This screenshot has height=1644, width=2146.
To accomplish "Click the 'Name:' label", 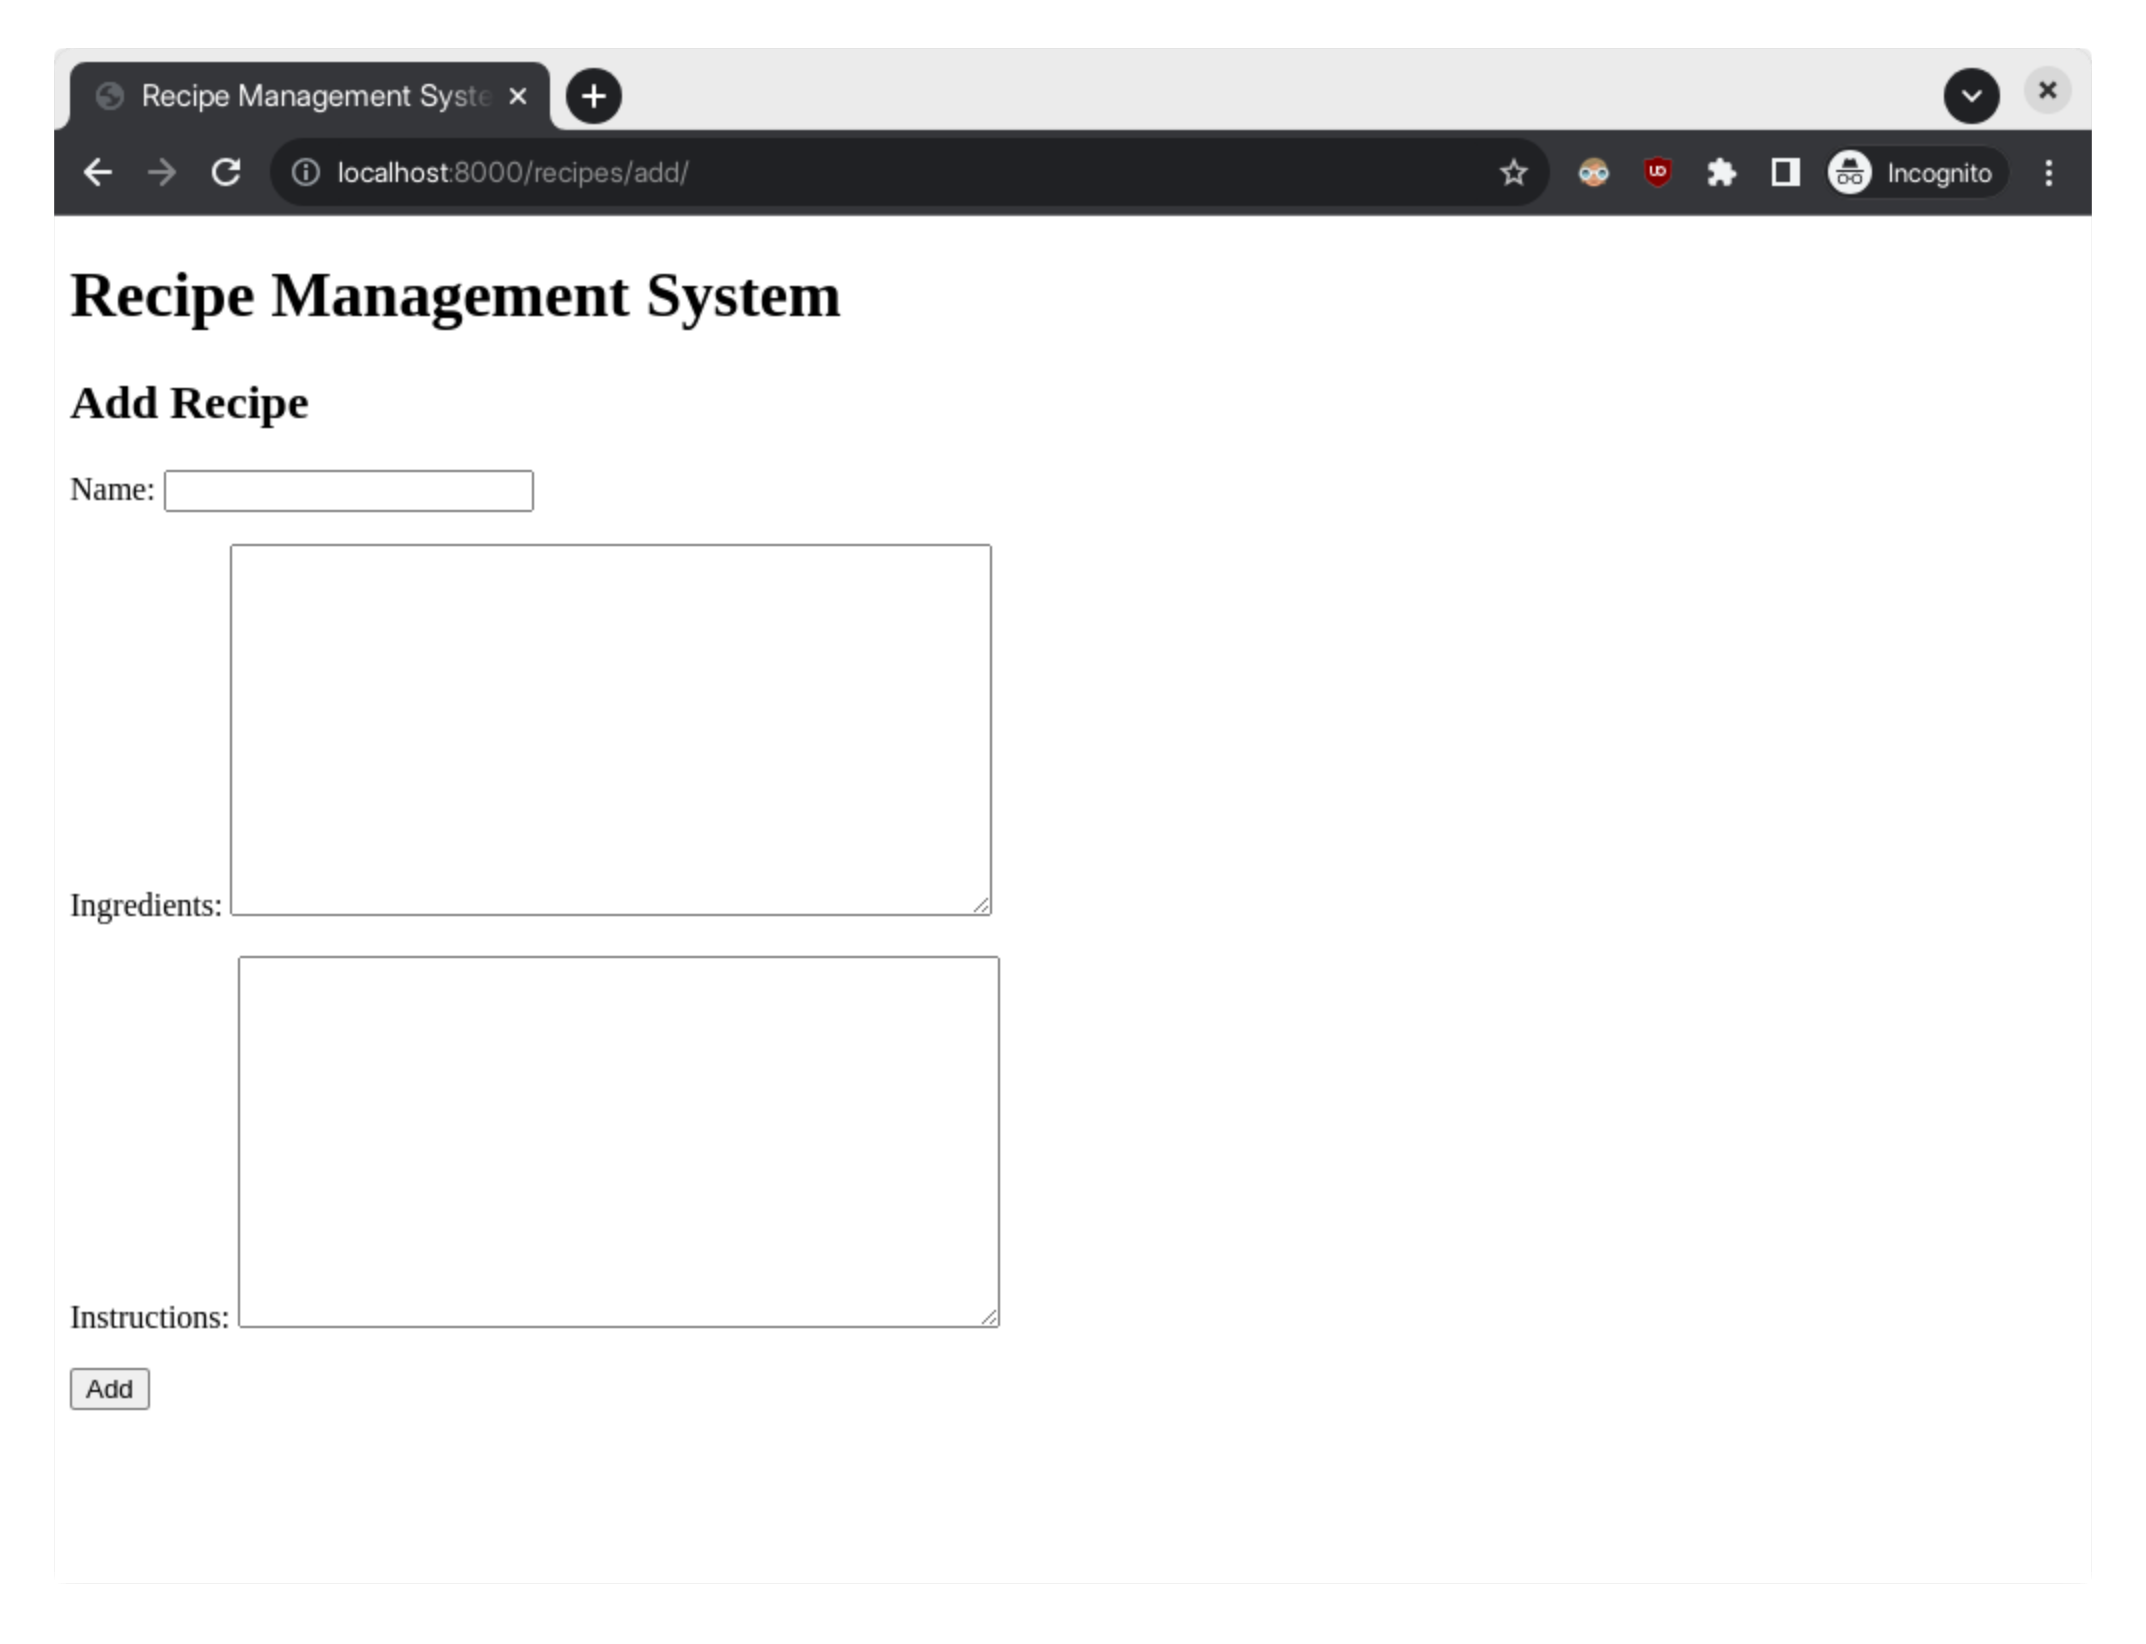I will click(112, 490).
